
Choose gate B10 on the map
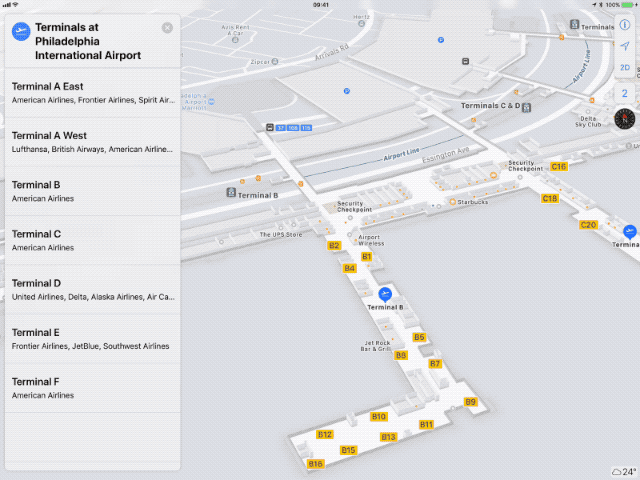point(379,416)
